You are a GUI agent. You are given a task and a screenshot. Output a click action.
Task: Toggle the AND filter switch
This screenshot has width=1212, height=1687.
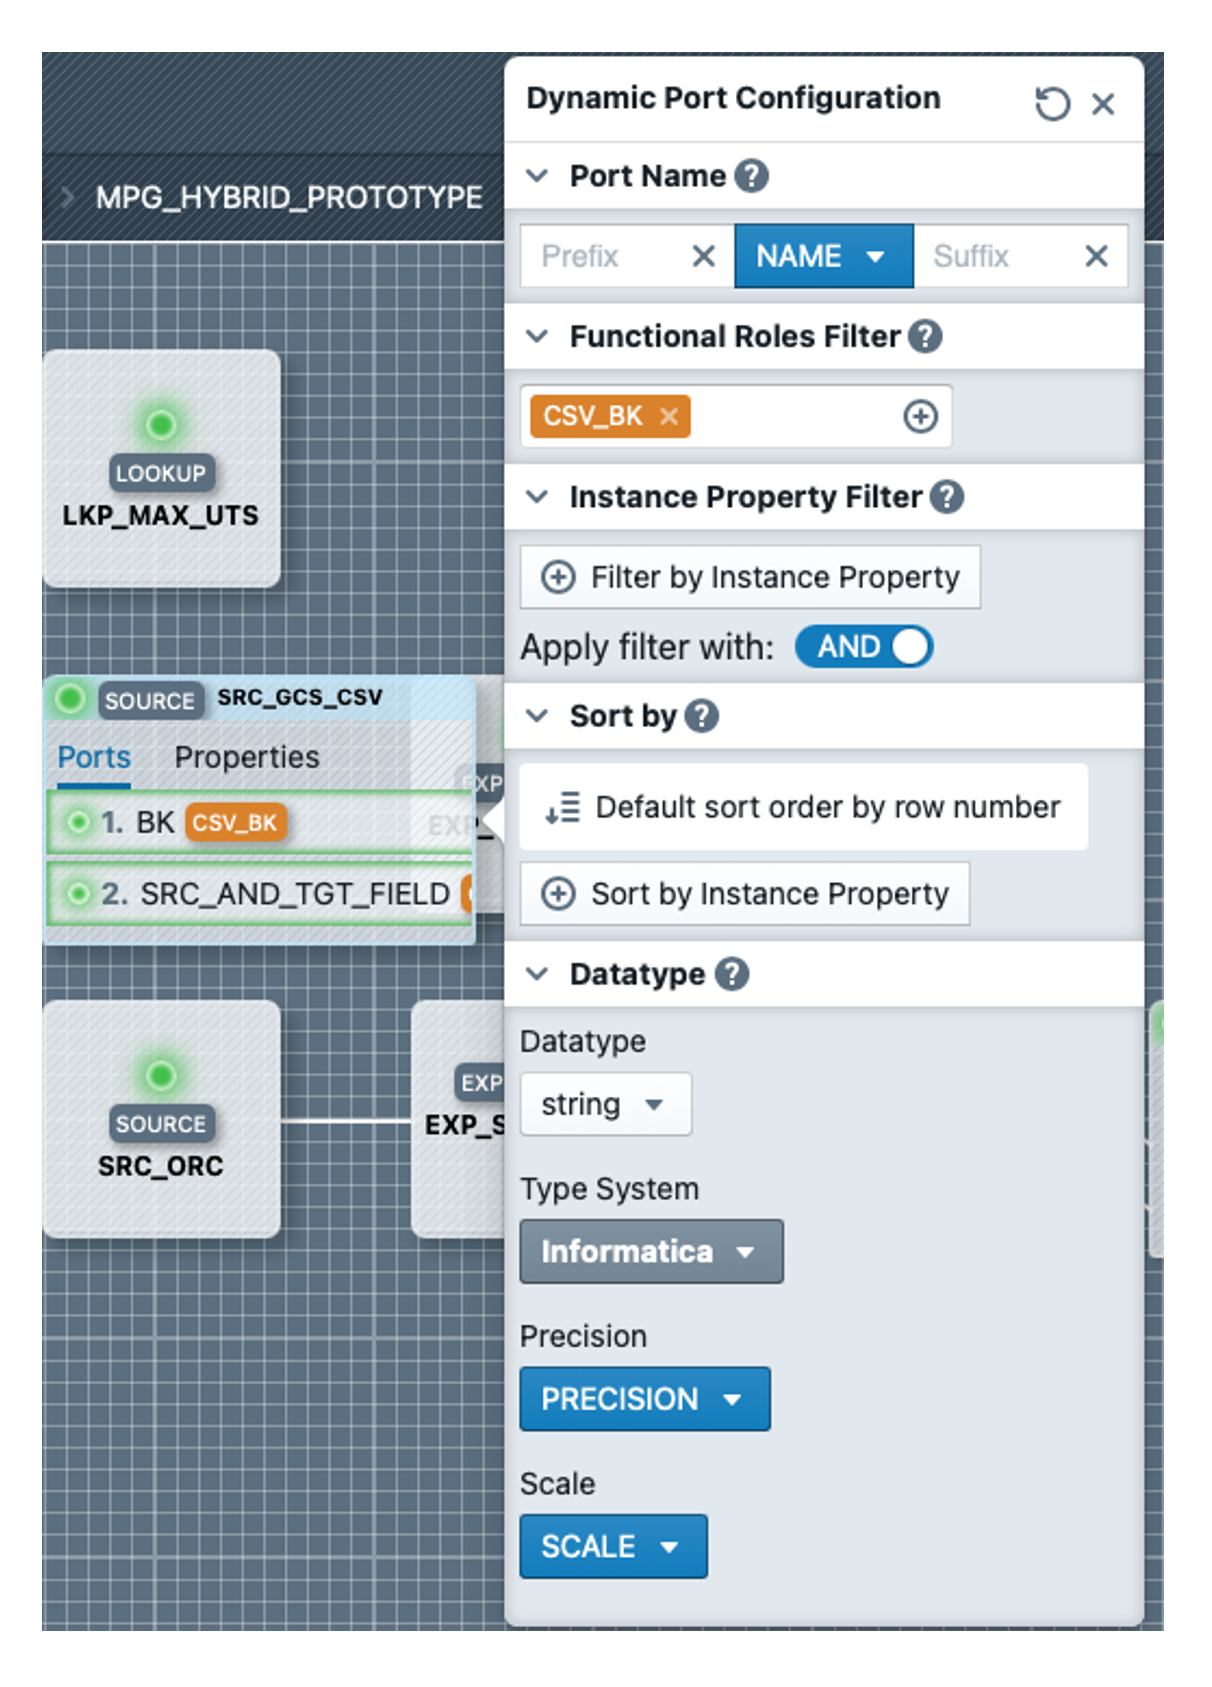click(x=864, y=647)
